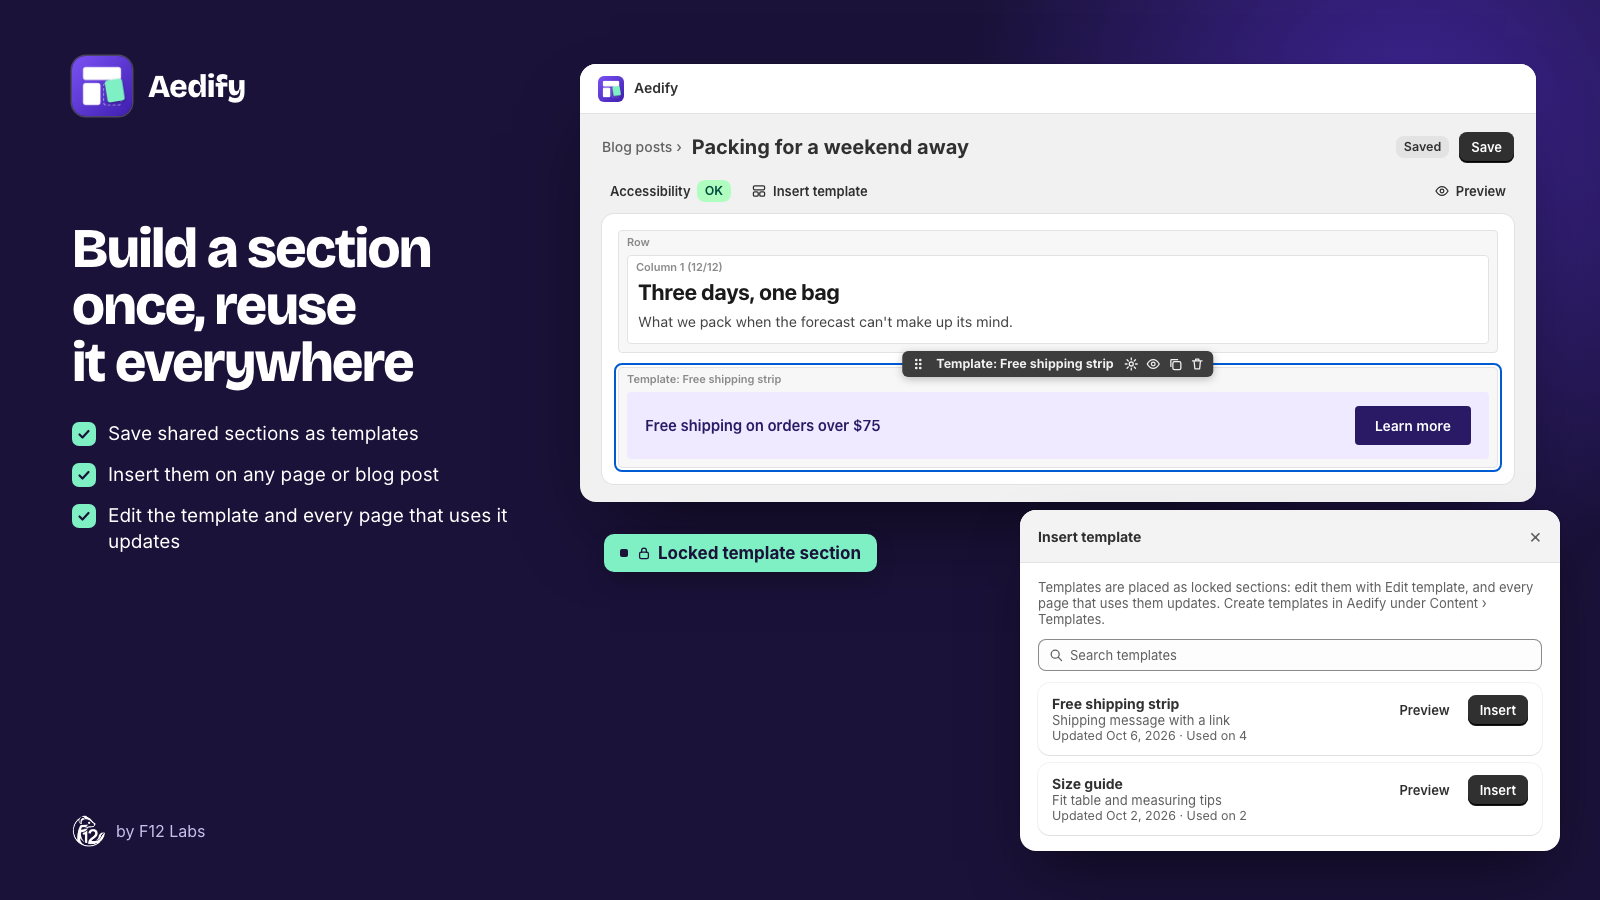Click the 'Row' label
The height and width of the screenshot is (900, 1600).
point(638,242)
